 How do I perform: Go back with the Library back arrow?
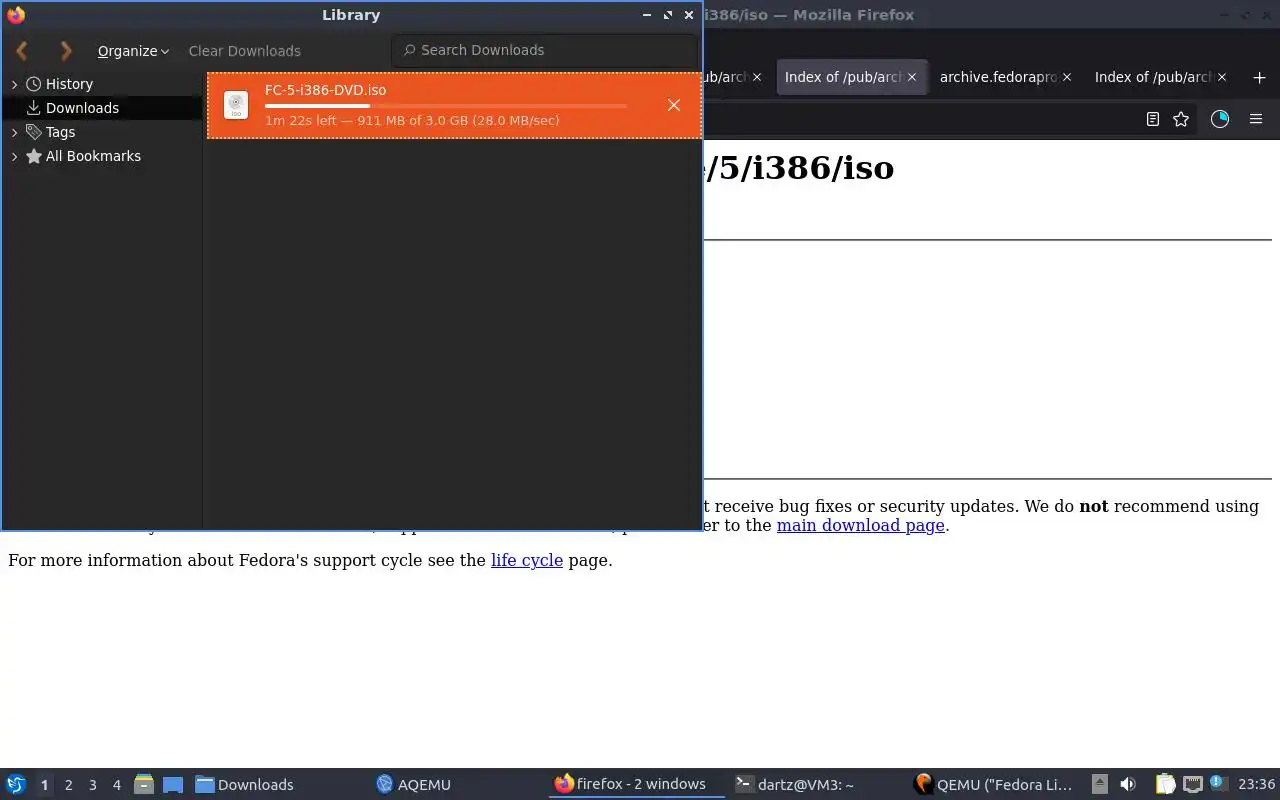click(22, 50)
